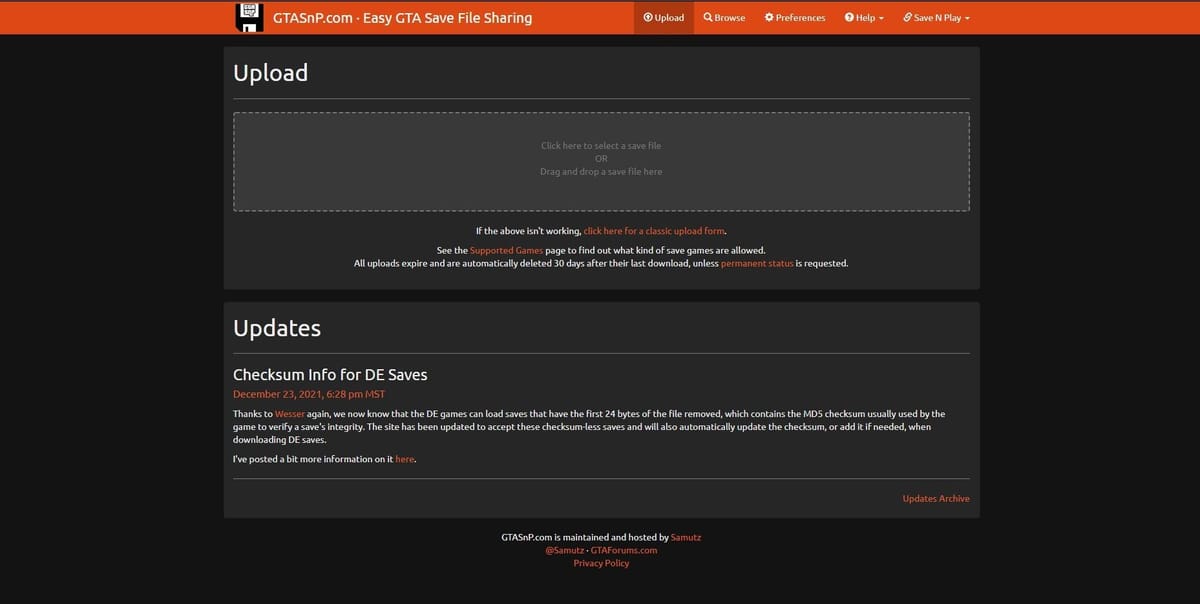The width and height of the screenshot is (1200, 604).
Task: Click the magnifier icon beside Browse
Action: point(708,17)
